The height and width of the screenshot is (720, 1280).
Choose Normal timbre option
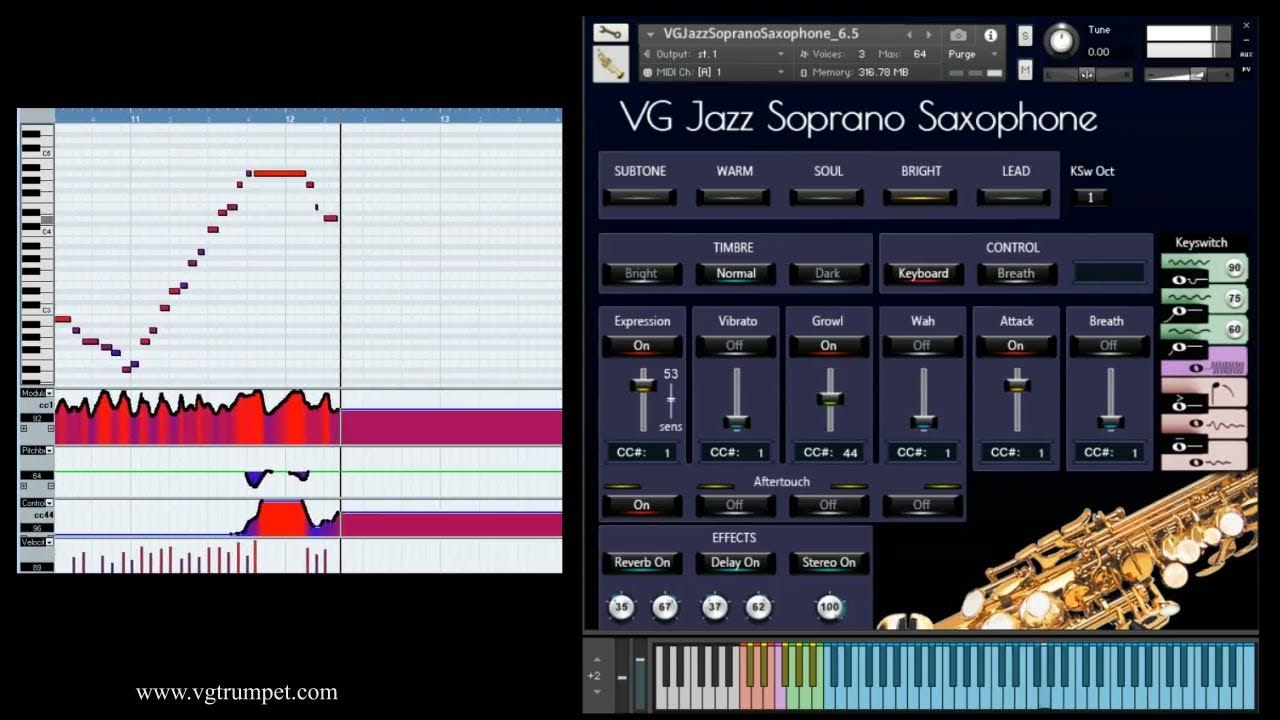[735, 273]
